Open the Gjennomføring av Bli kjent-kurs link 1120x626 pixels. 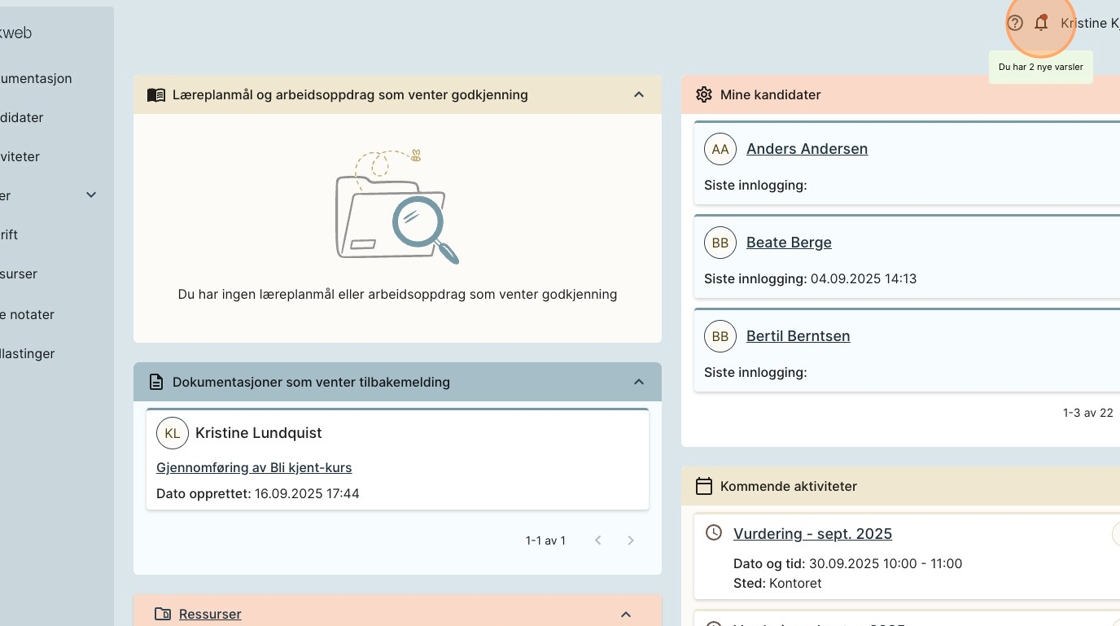254,467
